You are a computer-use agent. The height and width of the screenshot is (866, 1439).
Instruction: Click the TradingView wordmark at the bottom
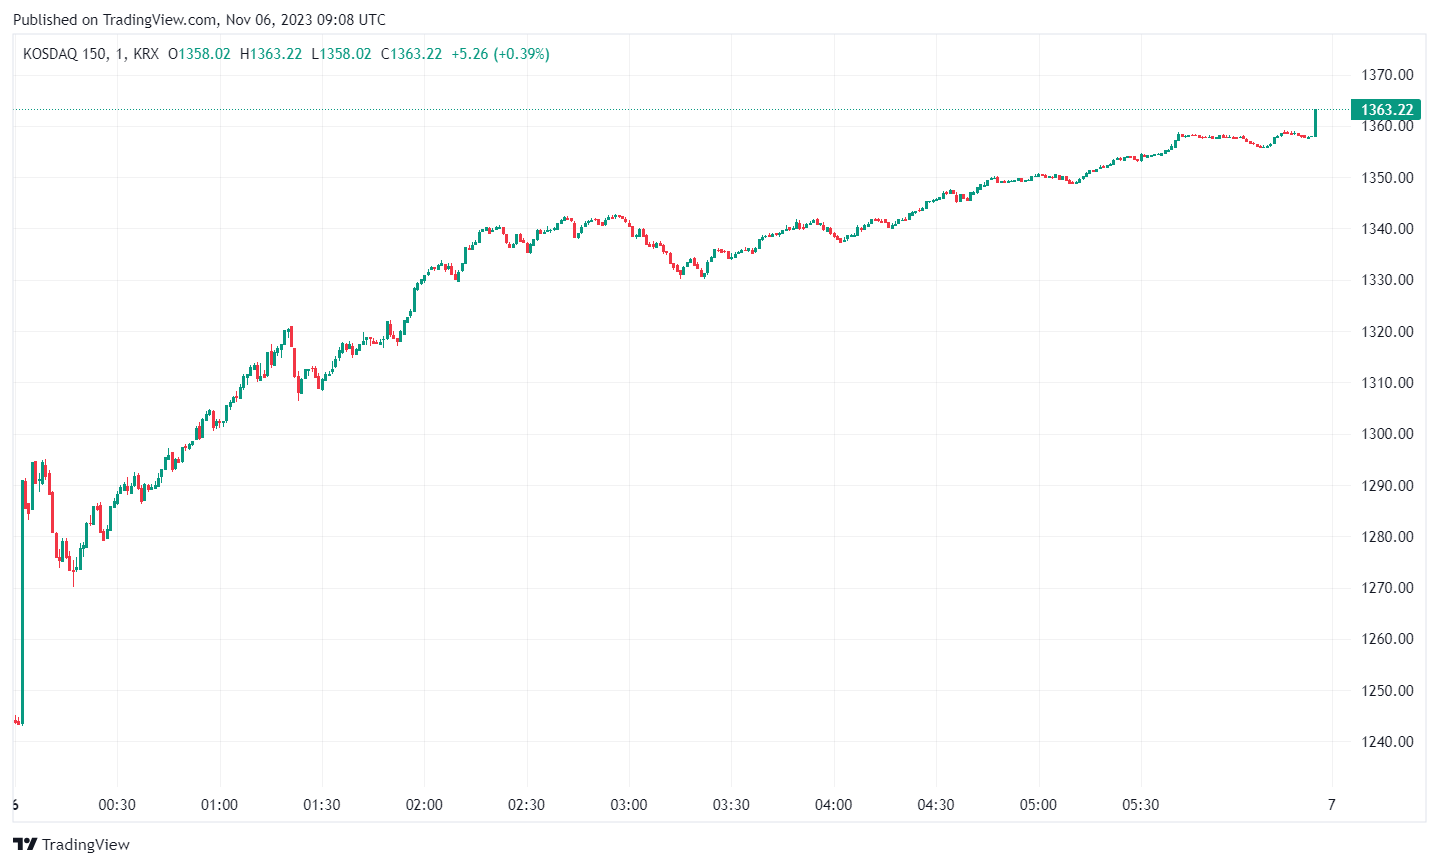coord(86,845)
